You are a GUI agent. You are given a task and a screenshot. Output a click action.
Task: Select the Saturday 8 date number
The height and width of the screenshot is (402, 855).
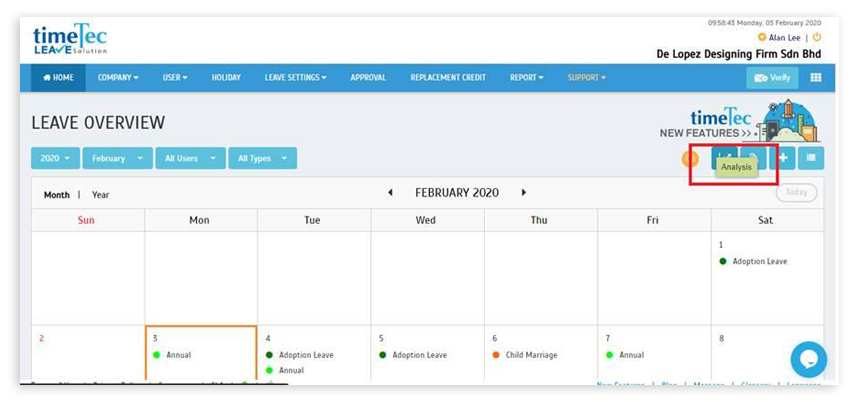(x=721, y=339)
